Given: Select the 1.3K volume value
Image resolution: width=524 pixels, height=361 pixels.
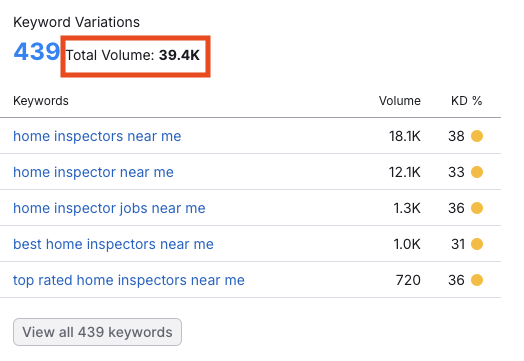Looking at the screenshot, I should pos(407,208).
